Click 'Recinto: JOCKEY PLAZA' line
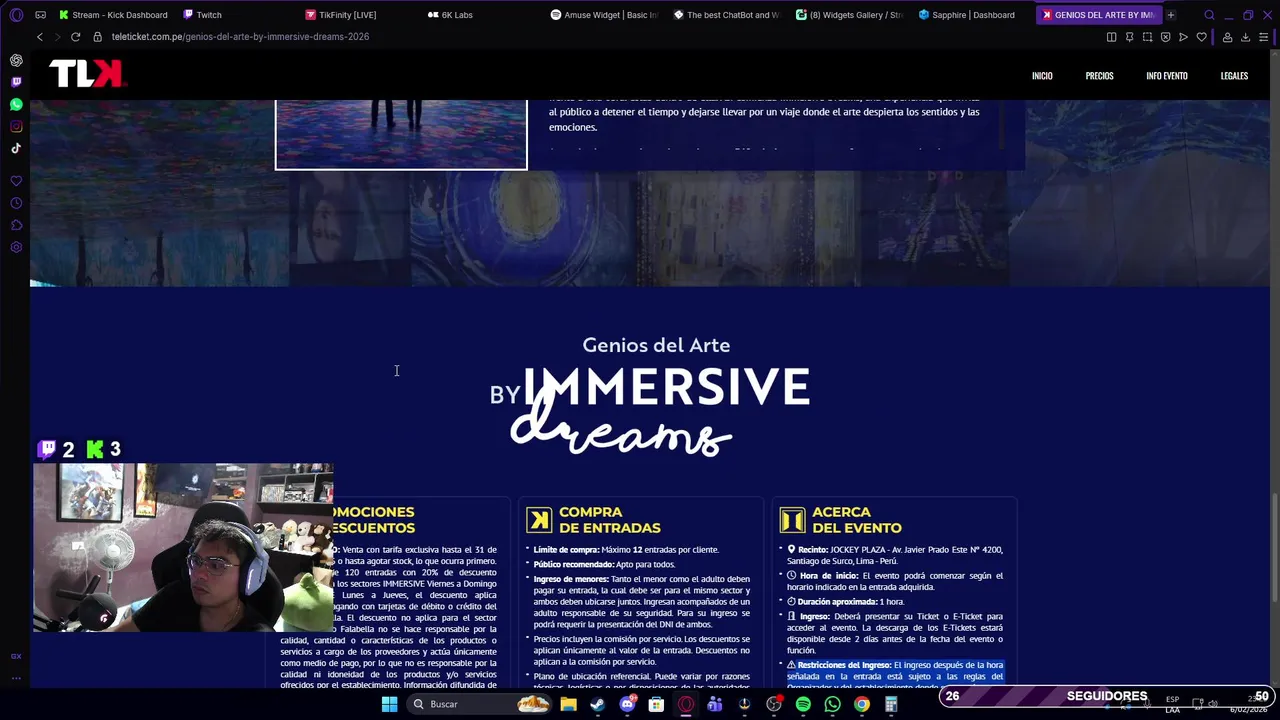The height and width of the screenshot is (720, 1280). pos(895,555)
